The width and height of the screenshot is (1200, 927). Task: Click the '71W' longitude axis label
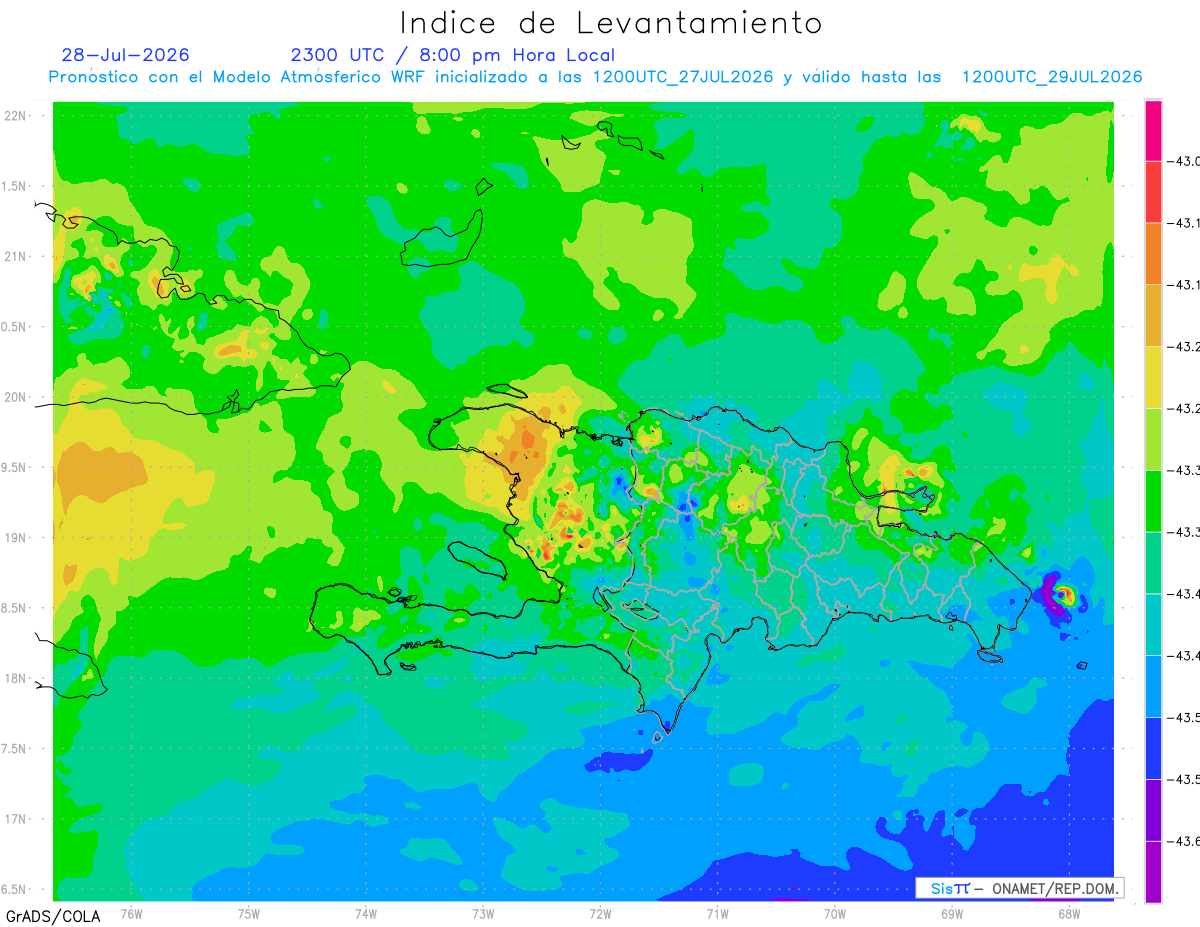(x=717, y=913)
